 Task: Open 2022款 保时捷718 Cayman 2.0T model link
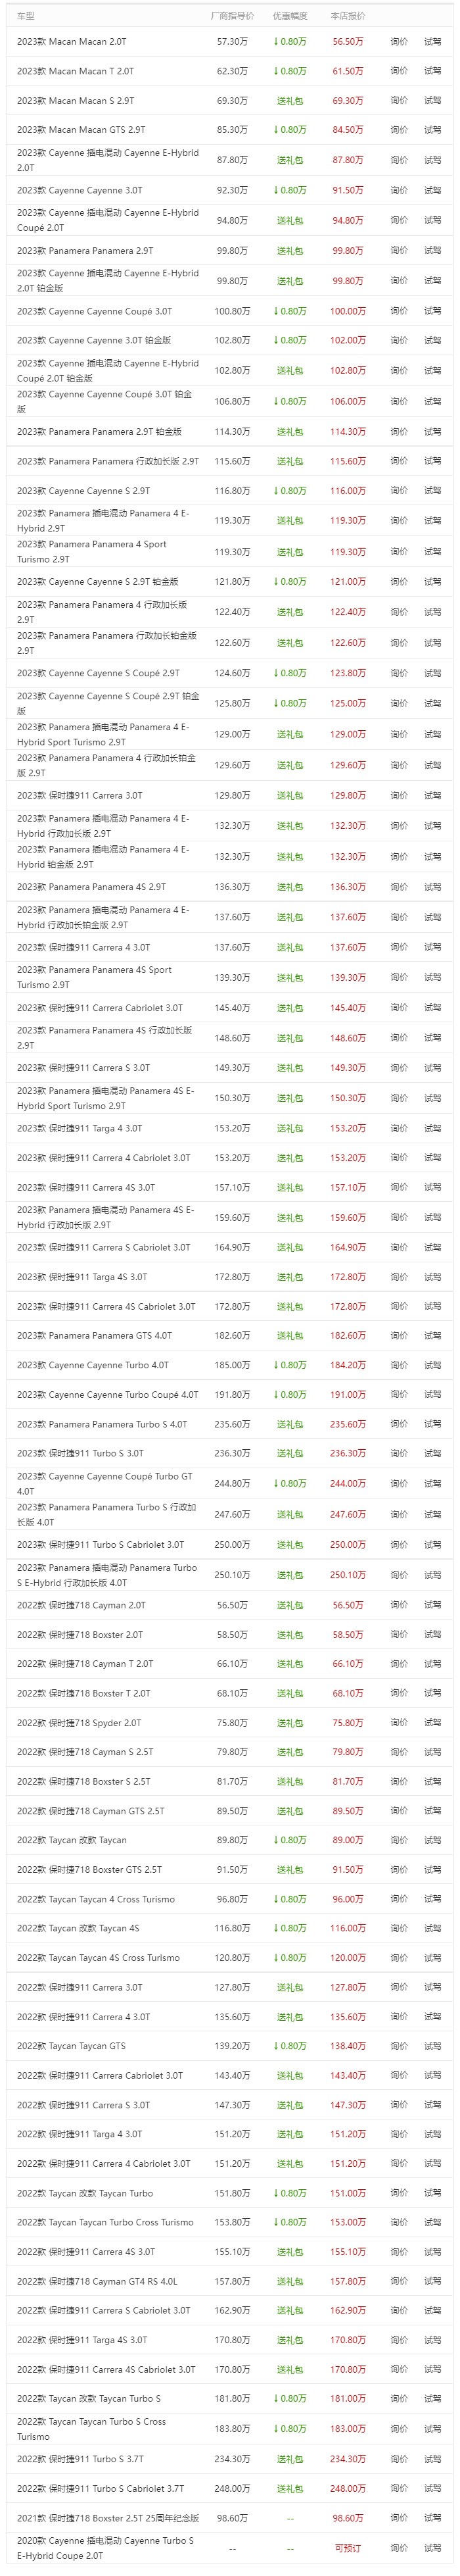[81, 1605]
